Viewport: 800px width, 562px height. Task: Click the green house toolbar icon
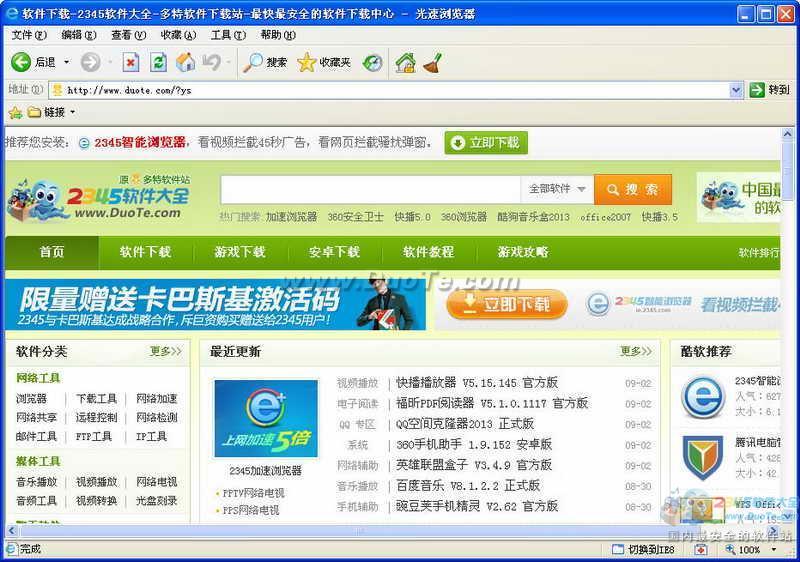coord(406,63)
